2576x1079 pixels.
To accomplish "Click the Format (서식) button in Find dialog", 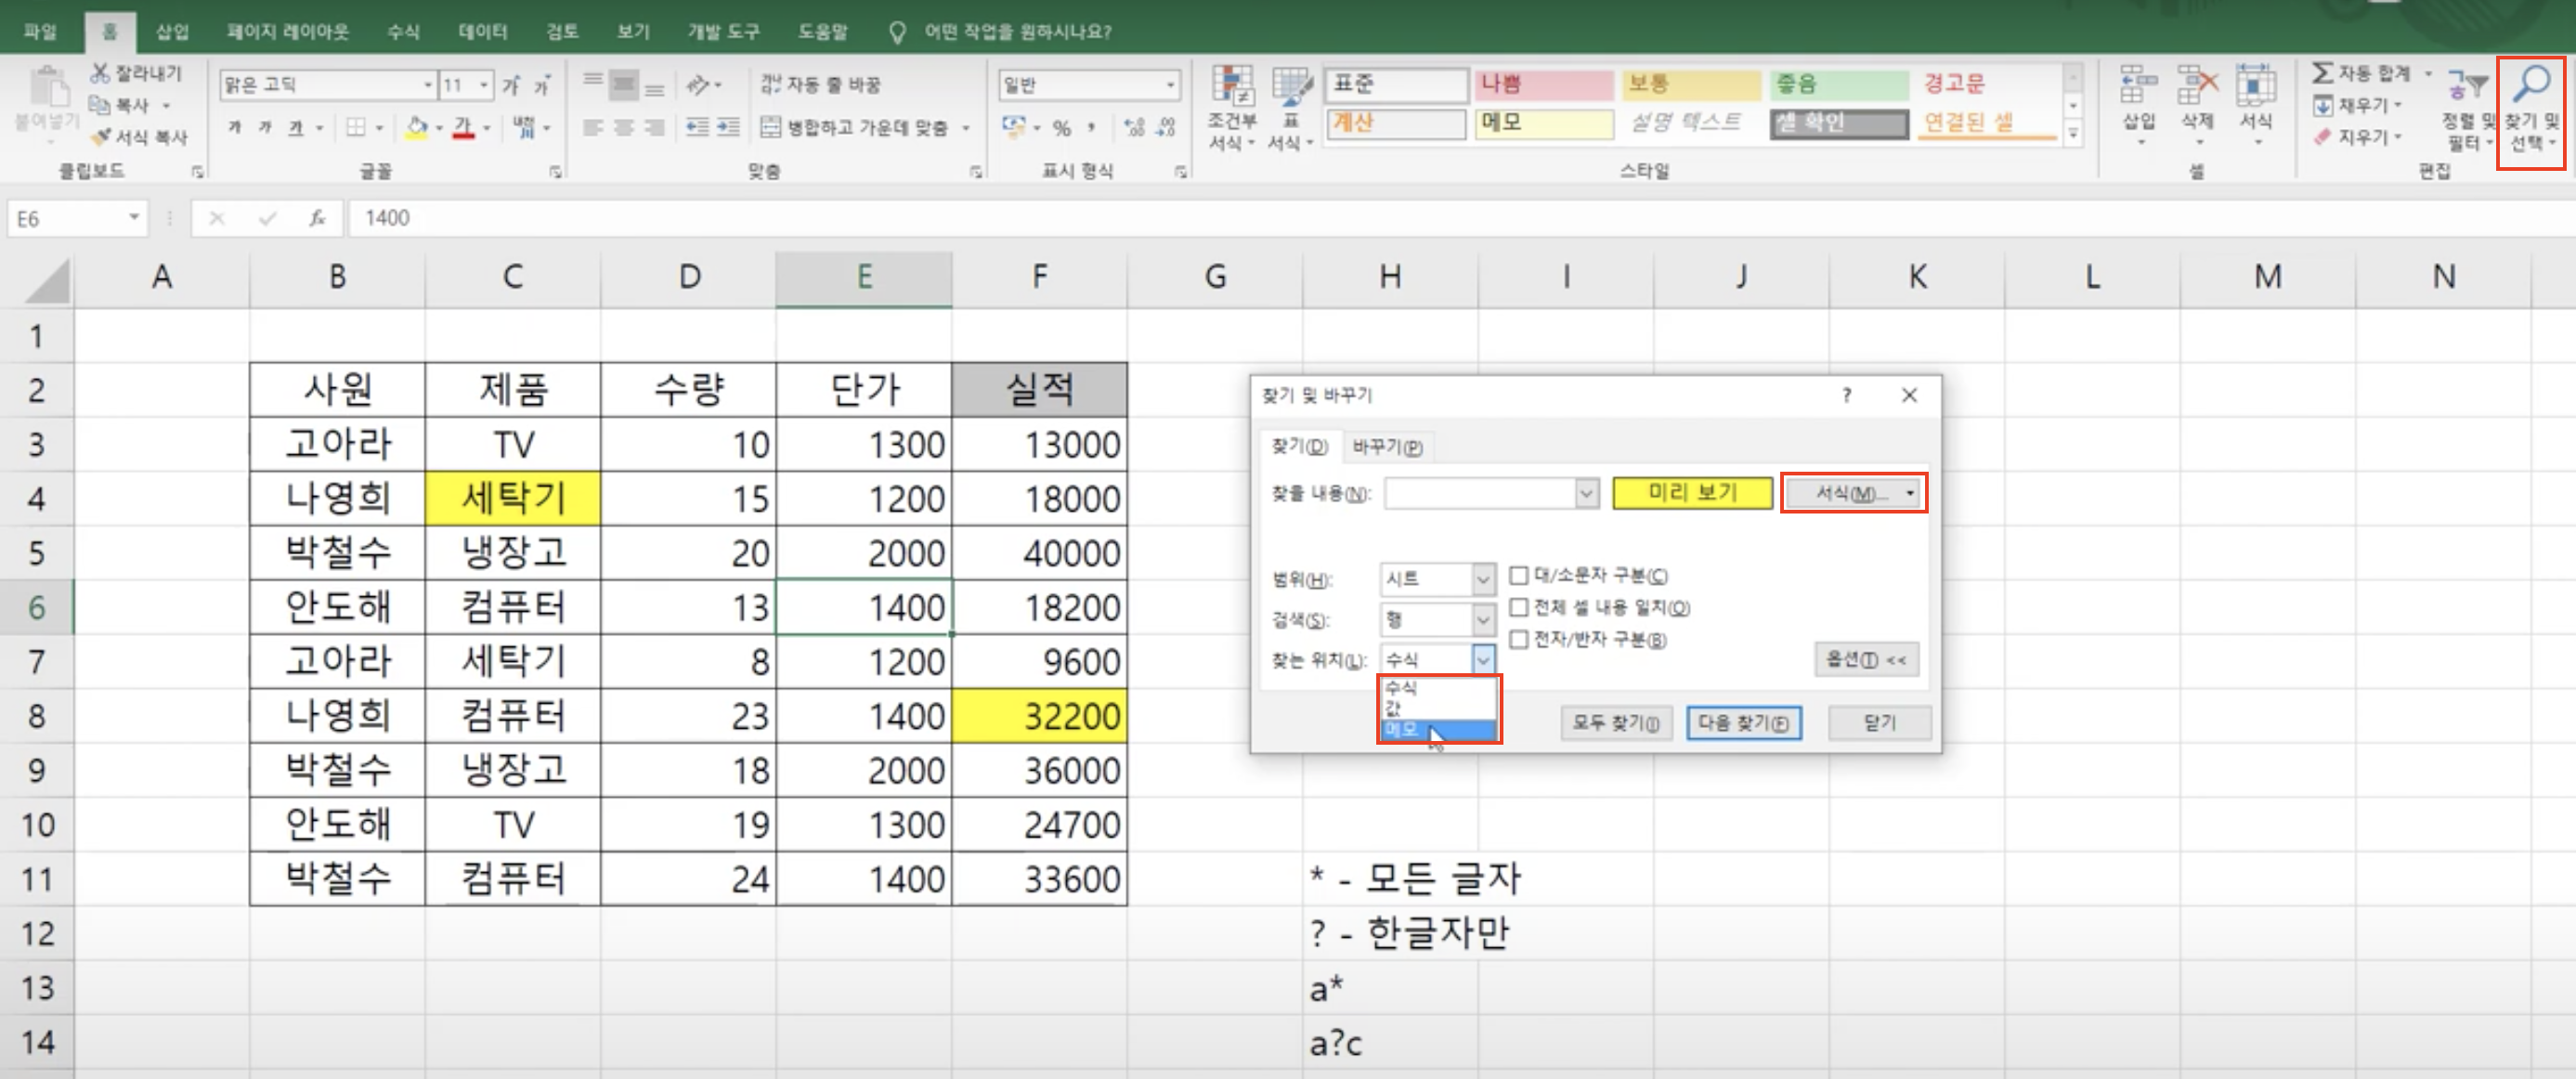I will click(x=1853, y=493).
